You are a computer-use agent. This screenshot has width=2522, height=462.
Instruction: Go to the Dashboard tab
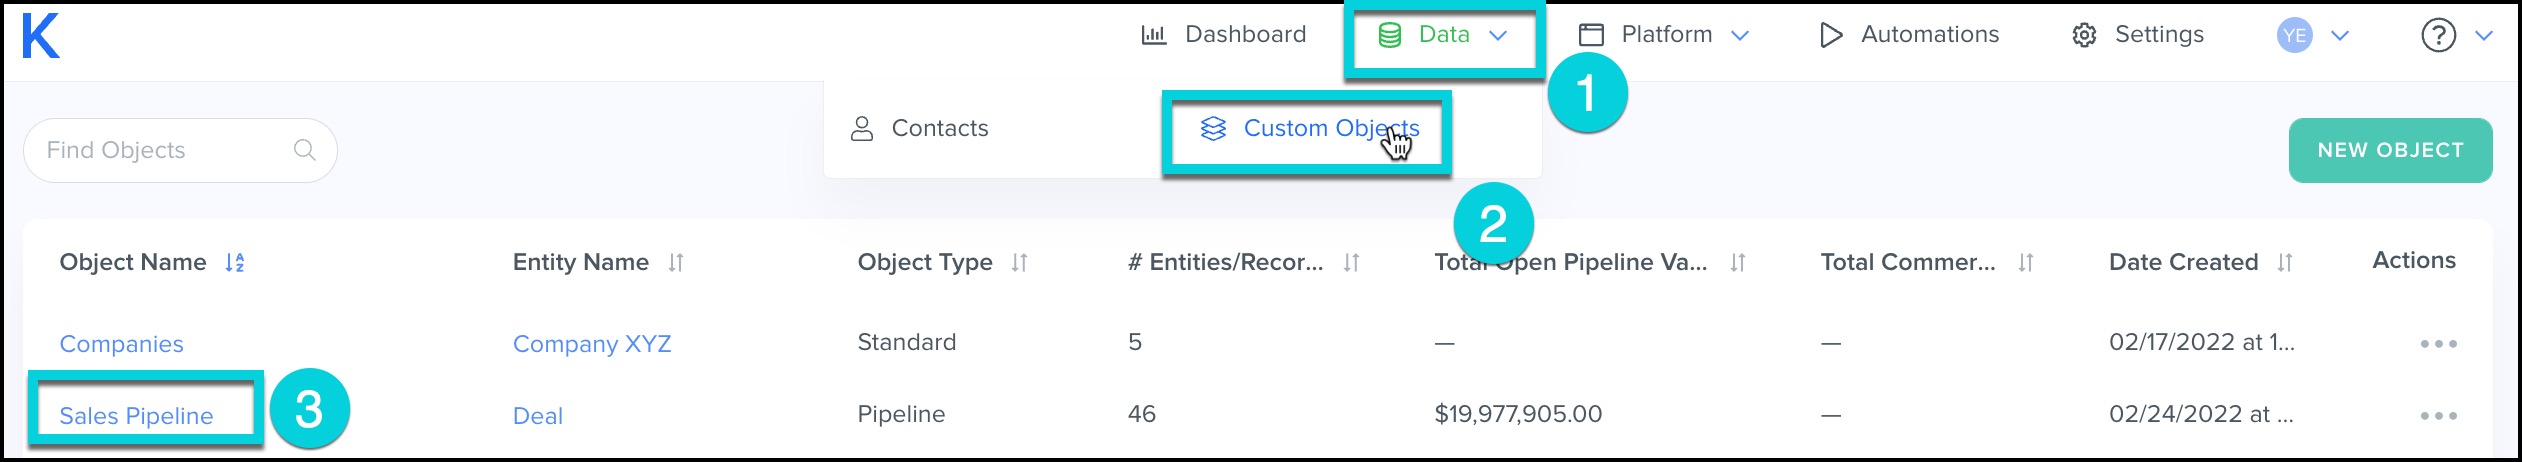point(1223,36)
